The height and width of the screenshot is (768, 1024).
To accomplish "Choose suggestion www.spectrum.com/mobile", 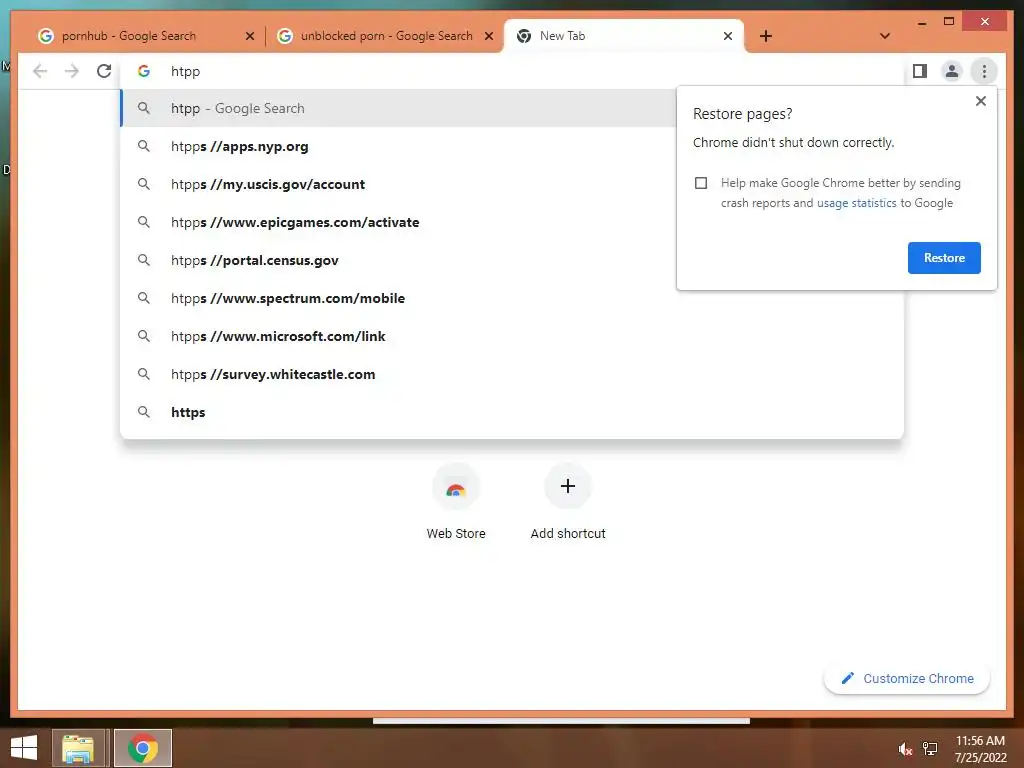I will point(512,298).
